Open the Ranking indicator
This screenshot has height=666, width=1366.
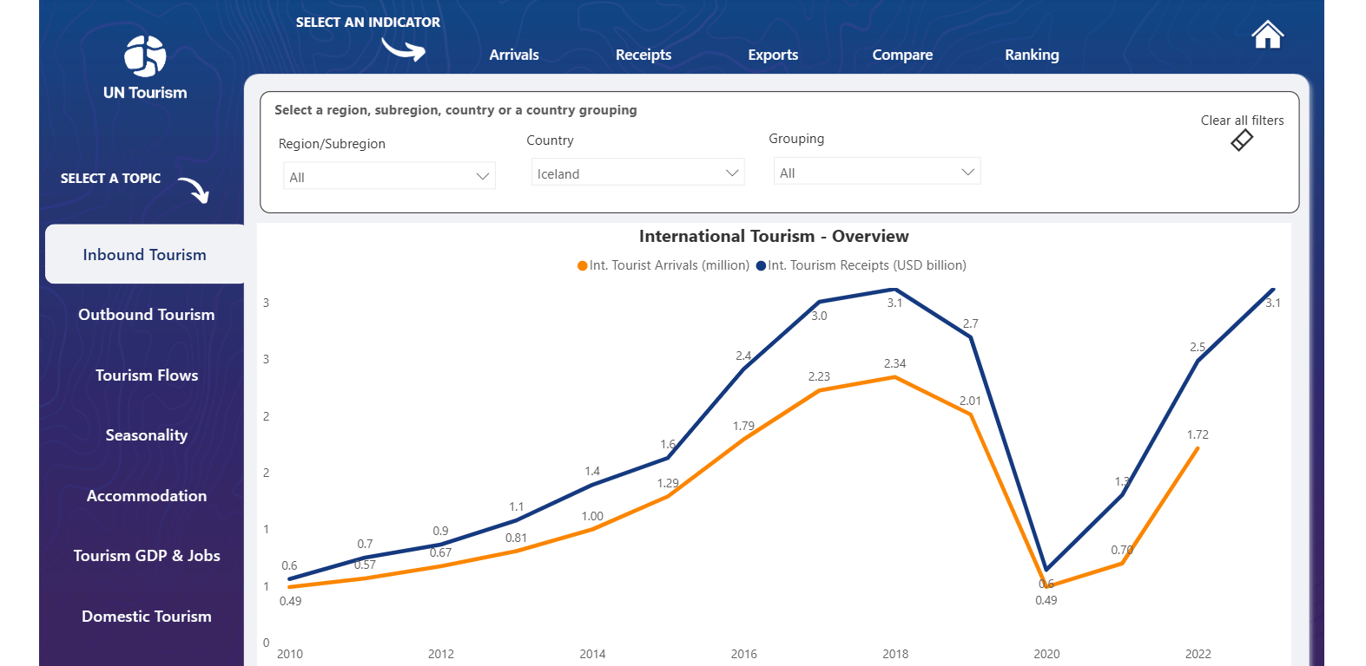(x=1032, y=55)
